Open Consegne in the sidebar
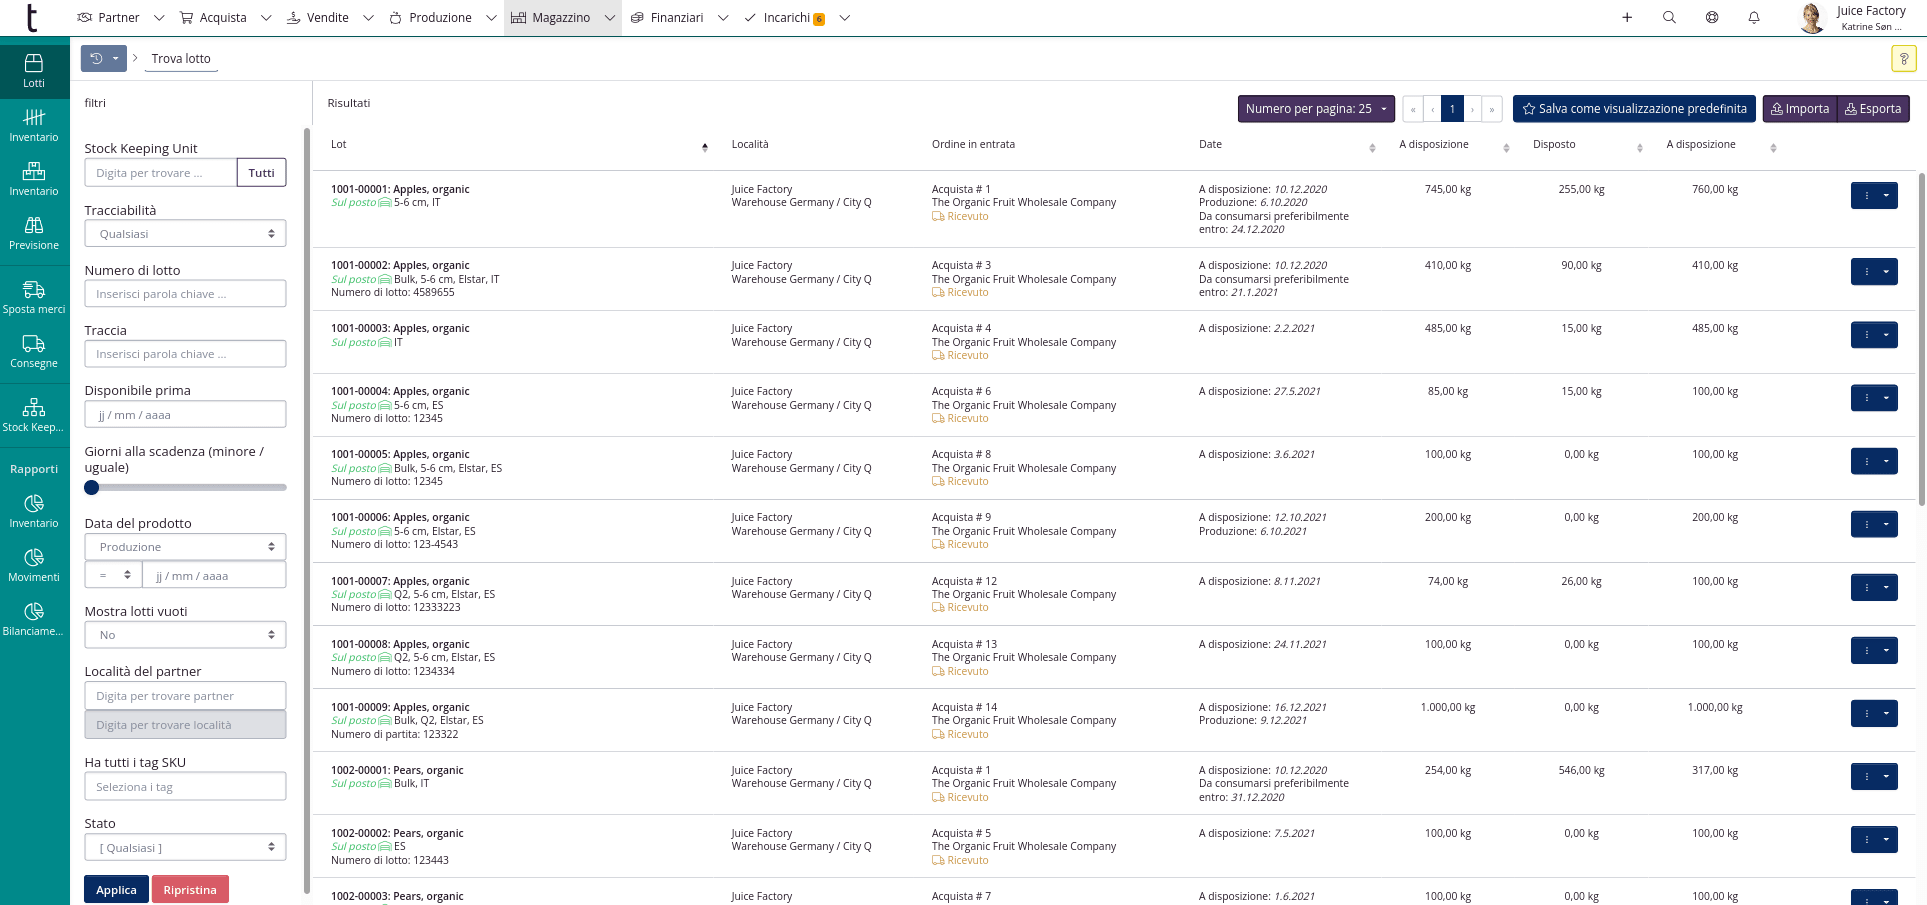Screen dimensions: 1927x905 [34, 351]
